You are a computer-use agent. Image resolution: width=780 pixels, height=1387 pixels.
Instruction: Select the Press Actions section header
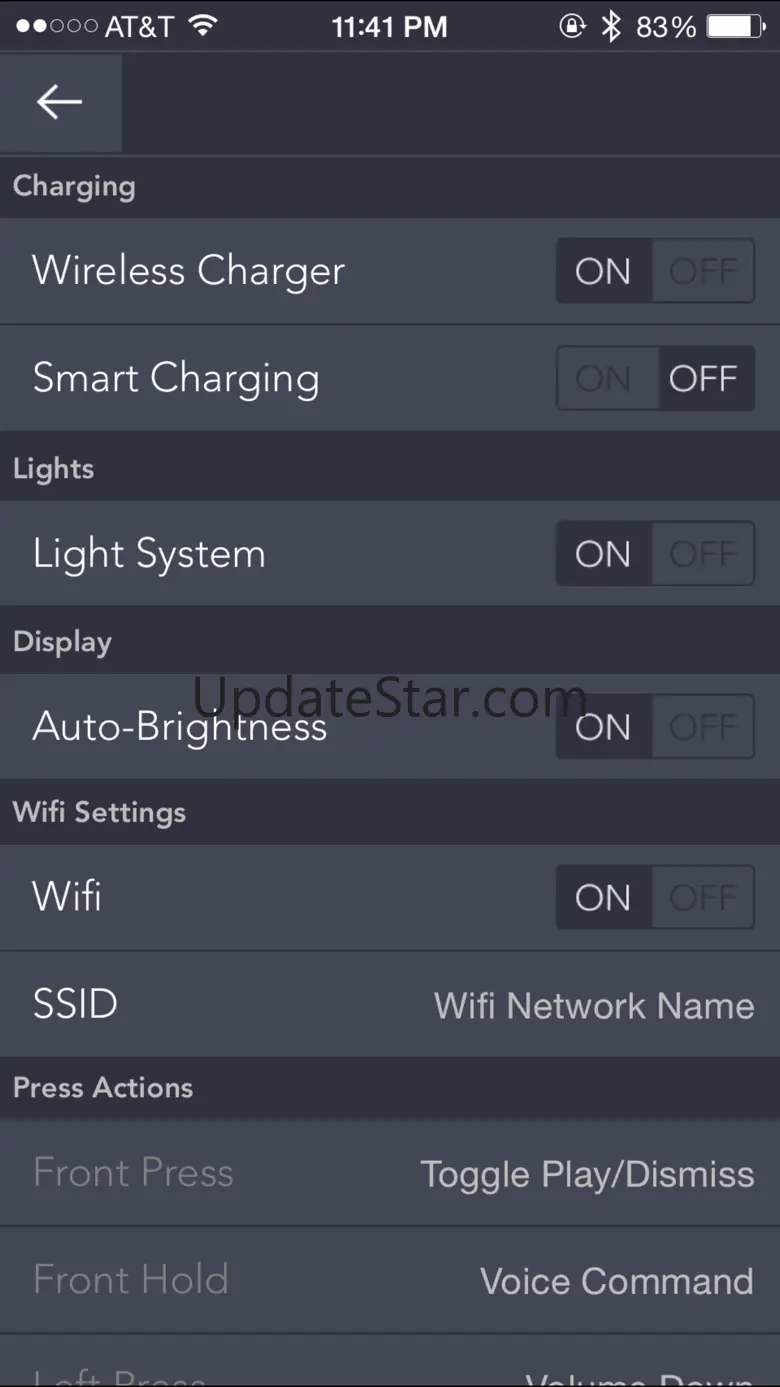(103, 1088)
